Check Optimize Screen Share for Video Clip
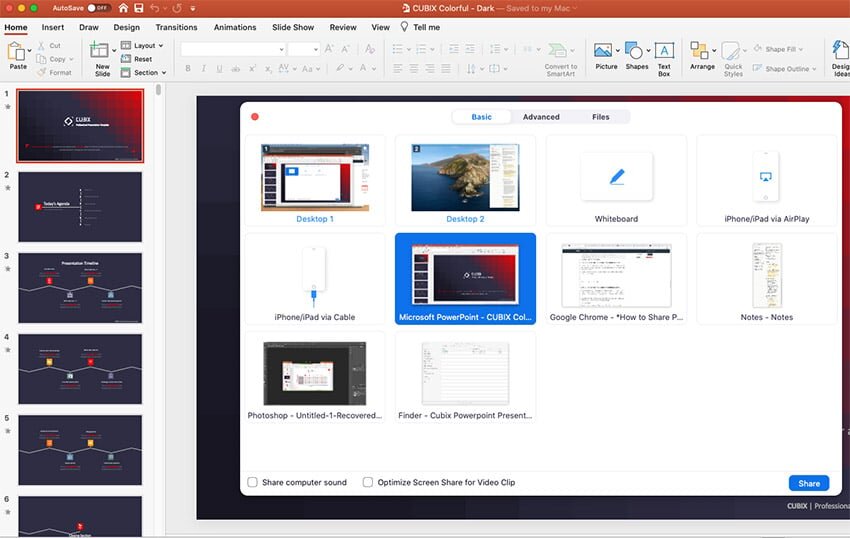The height and width of the screenshot is (538, 850). [368, 483]
